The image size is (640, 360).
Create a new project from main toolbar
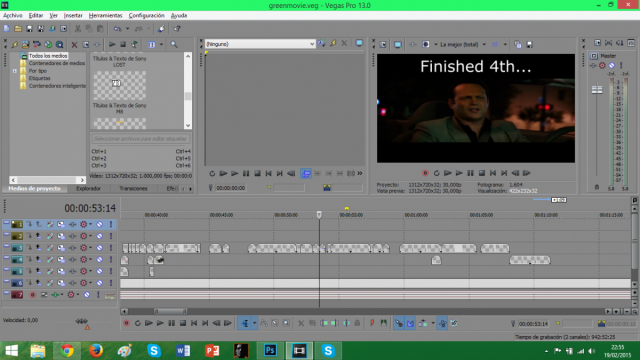pos(7,29)
